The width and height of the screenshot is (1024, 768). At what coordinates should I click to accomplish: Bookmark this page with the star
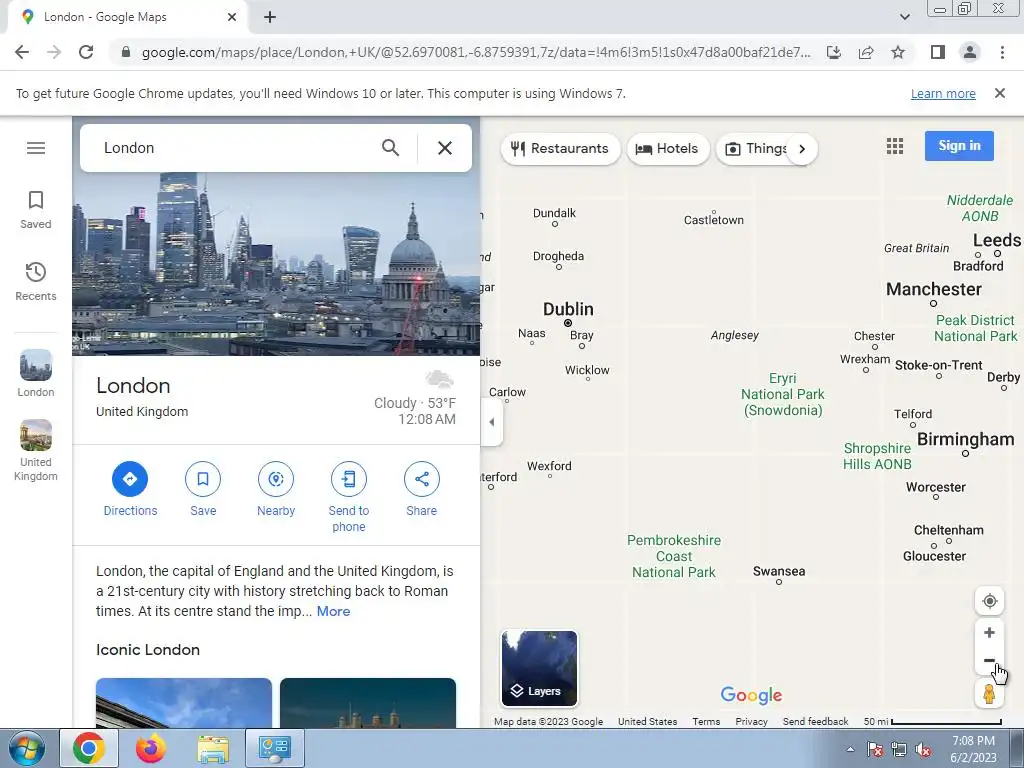pyautogui.click(x=898, y=52)
